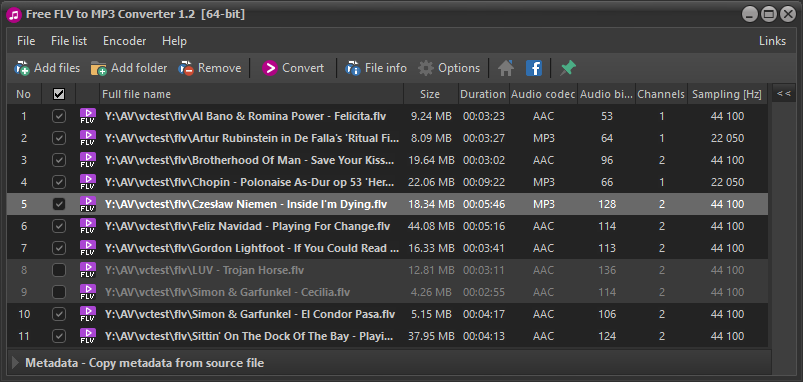Image resolution: width=803 pixels, height=382 pixels.
Task: Click FLV icon for Feliz Navidad file
Action: coord(88,226)
